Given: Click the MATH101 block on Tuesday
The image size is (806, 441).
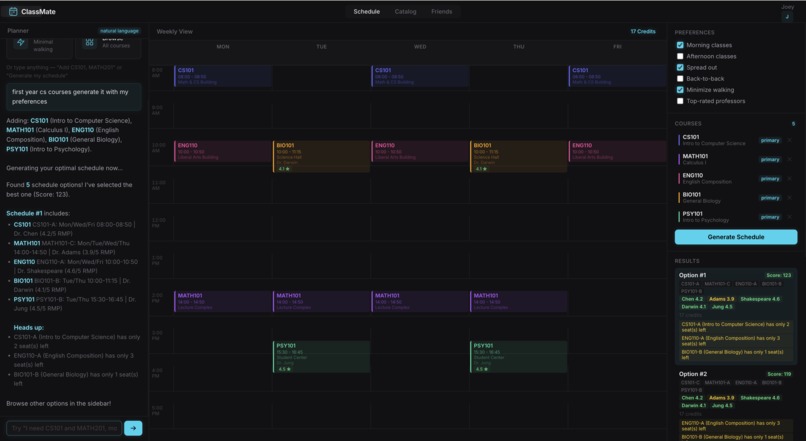Looking at the screenshot, I should coord(321,301).
